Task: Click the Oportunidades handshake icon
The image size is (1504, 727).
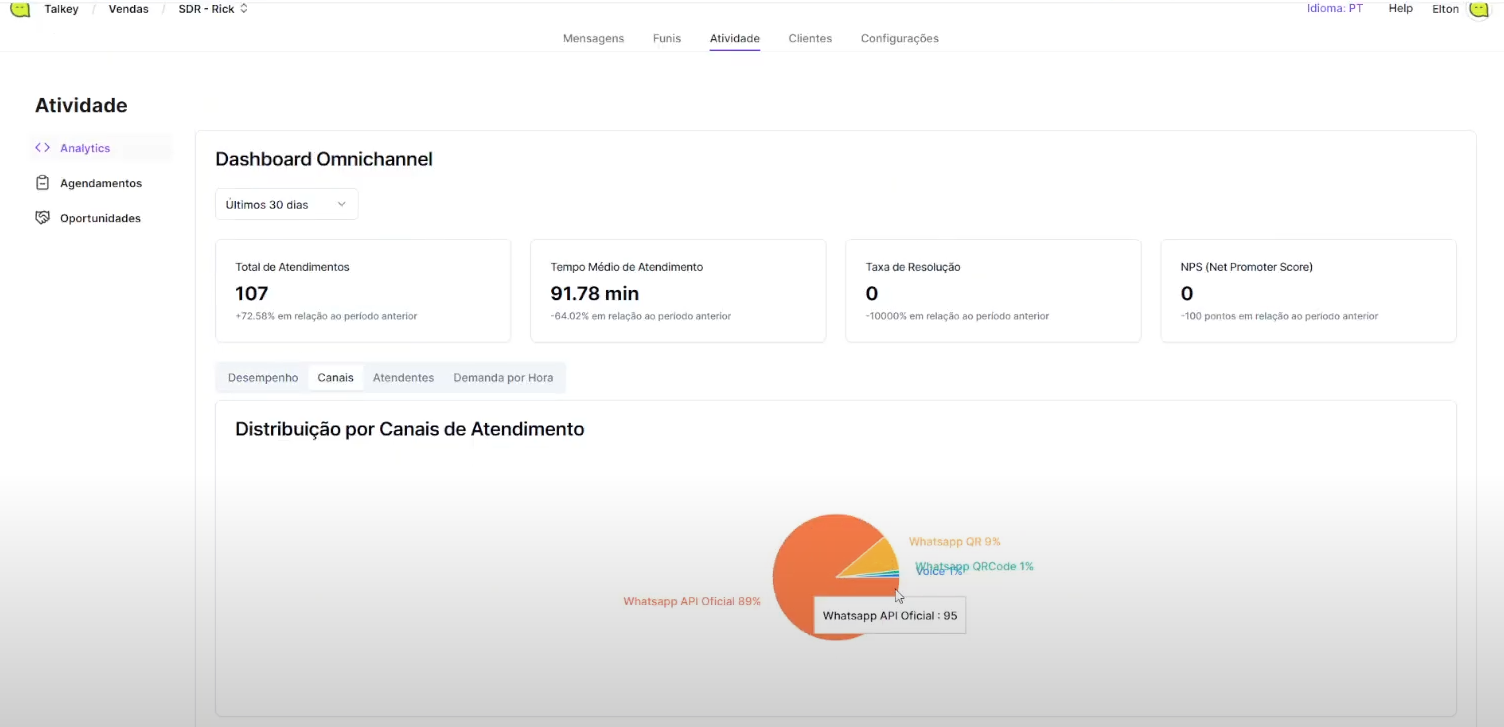Action: tap(42, 218)
